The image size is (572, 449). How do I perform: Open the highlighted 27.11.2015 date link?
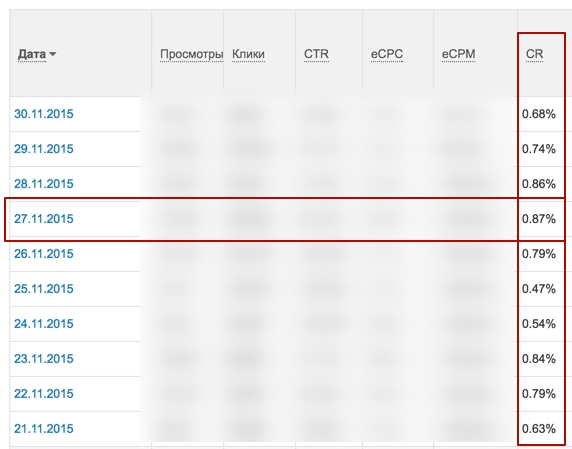coord(44,219)
